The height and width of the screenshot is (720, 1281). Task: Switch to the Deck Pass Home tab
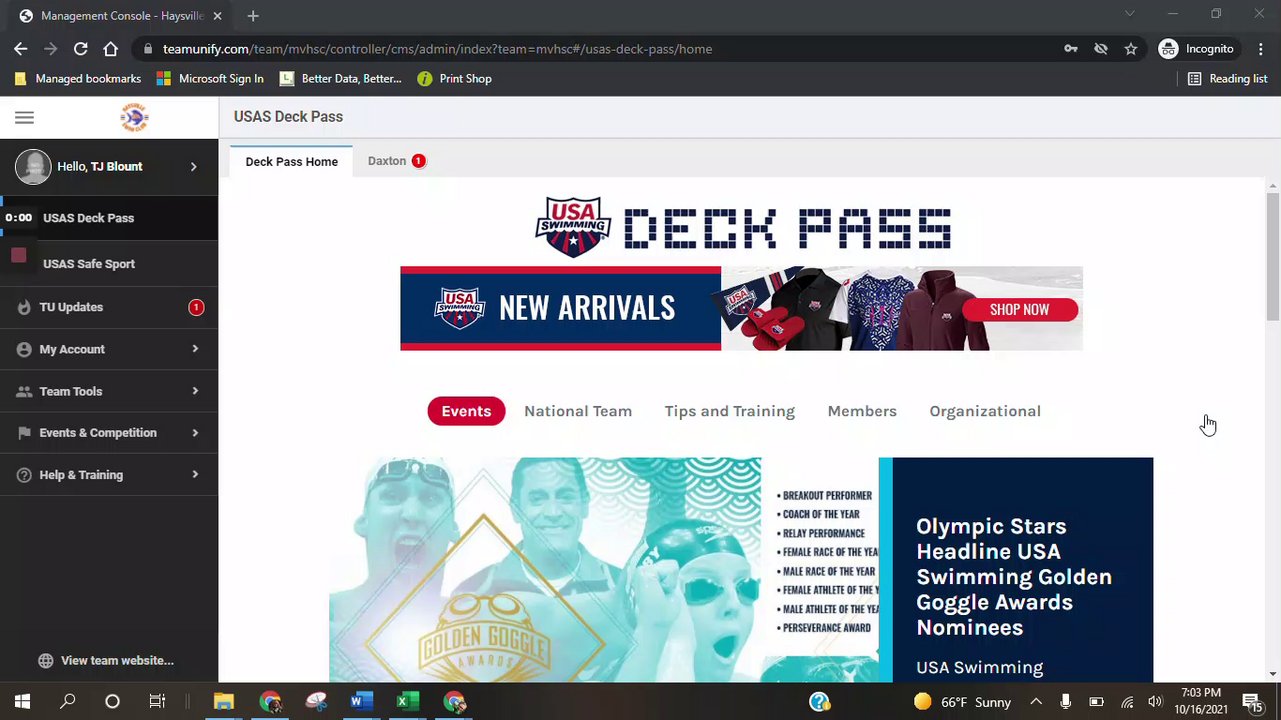click(291, 162)
